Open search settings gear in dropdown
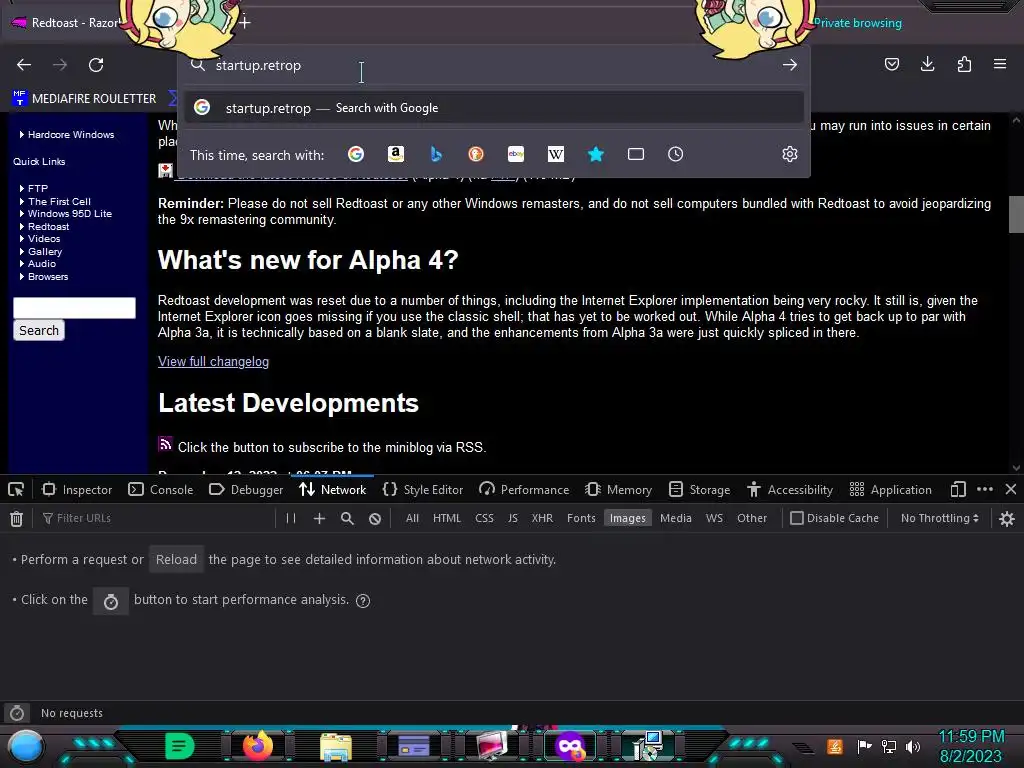Viewport: 1024px width, 768px height. point(790,154)
